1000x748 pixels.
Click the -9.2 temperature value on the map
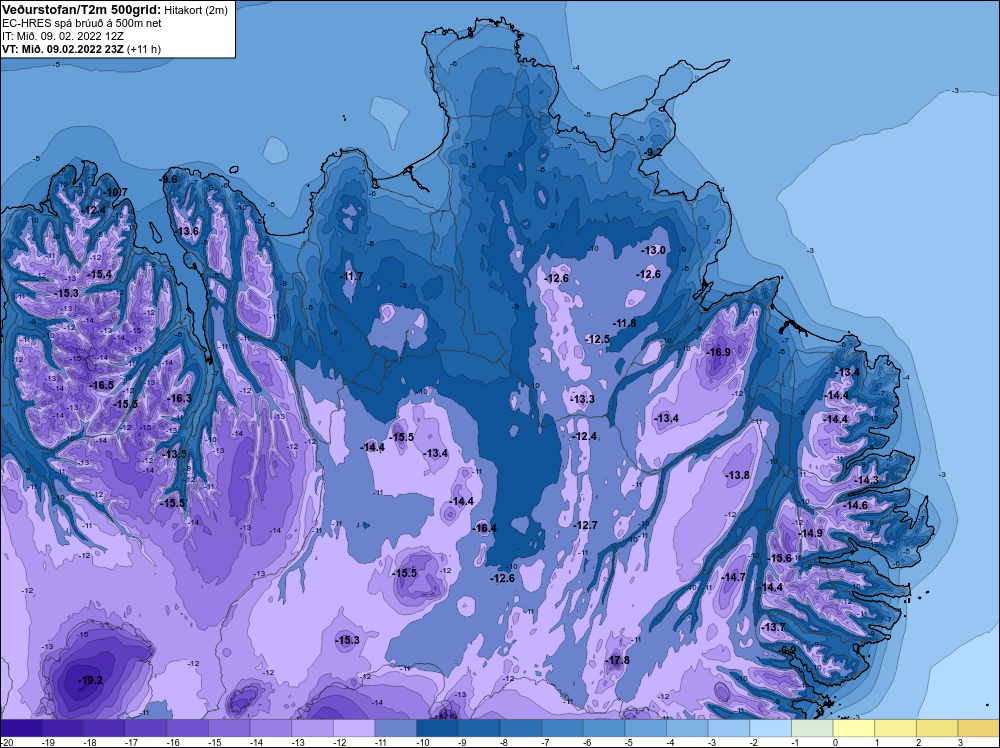point(653,152)
